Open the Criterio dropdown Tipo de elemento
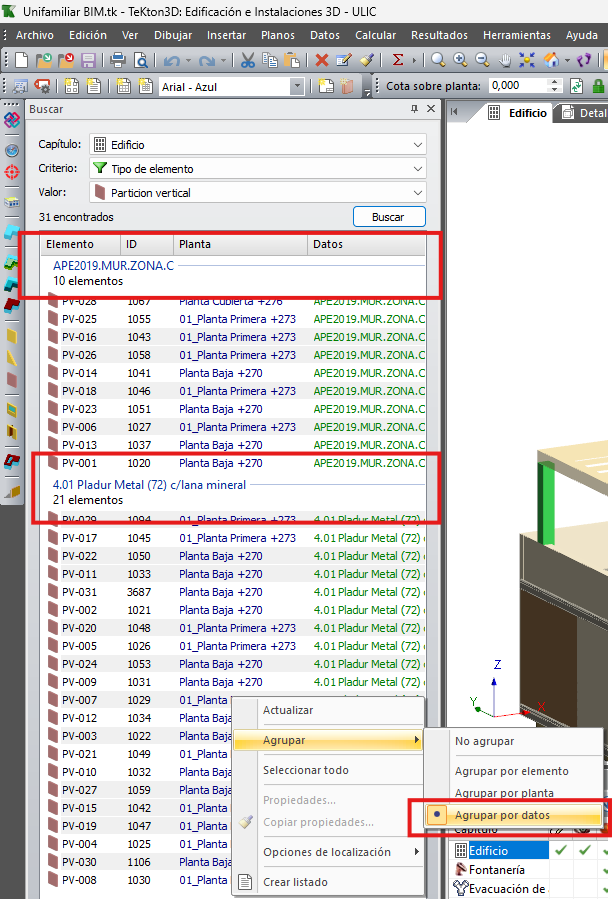Viewport: 613px width, 899px height. [x=257, y=169]
